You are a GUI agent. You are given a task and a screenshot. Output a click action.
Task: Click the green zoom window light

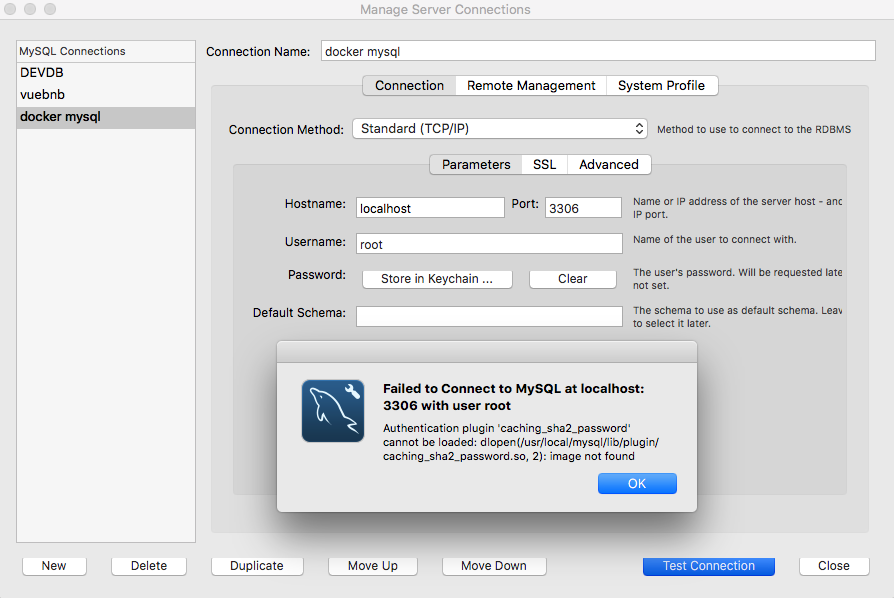click(50, 9)
